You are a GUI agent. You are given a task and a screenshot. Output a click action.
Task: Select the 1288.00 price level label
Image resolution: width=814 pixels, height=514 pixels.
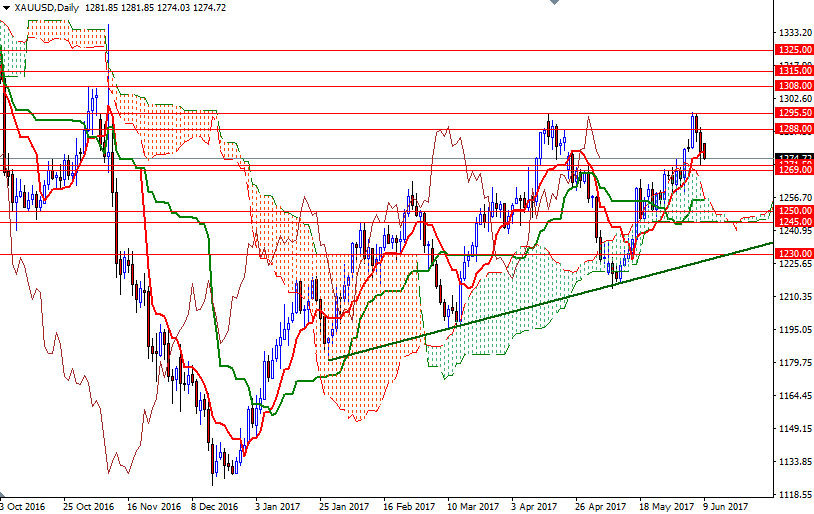(794, 129)
